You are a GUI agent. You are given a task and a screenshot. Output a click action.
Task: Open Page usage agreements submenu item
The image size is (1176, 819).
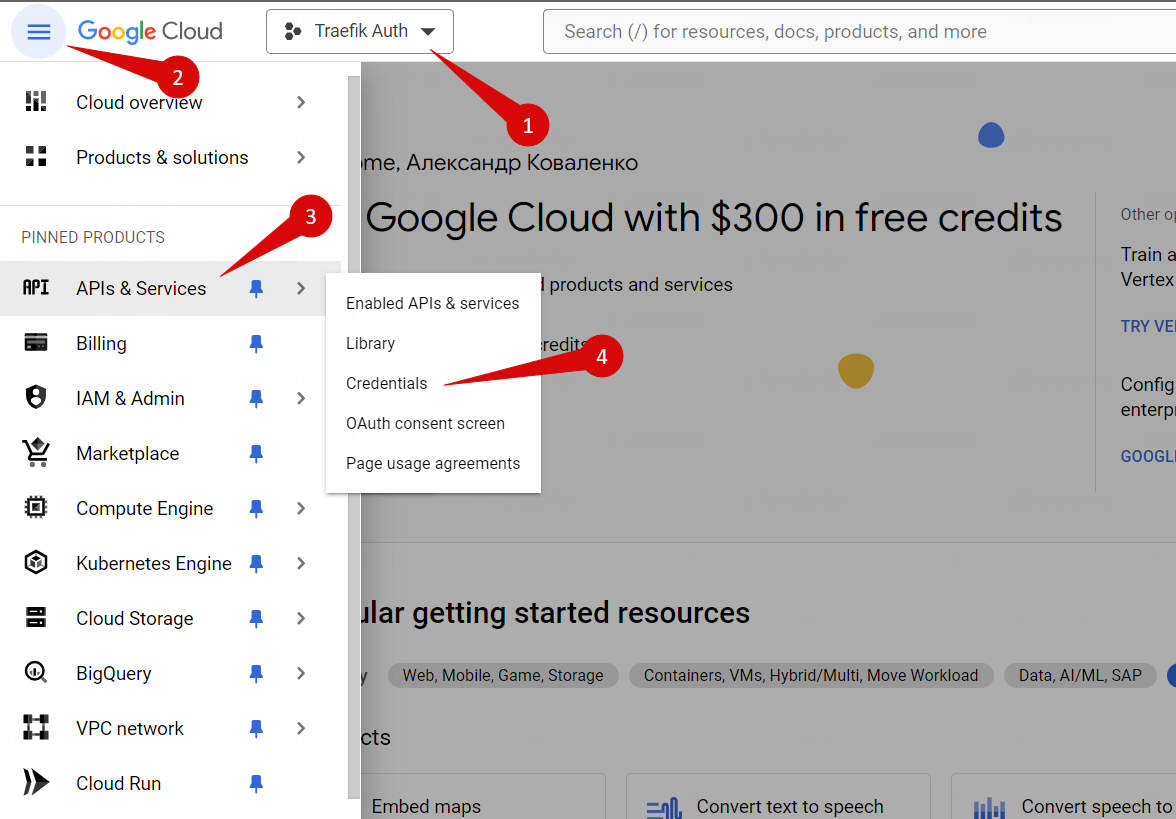[x=433, y=464]
